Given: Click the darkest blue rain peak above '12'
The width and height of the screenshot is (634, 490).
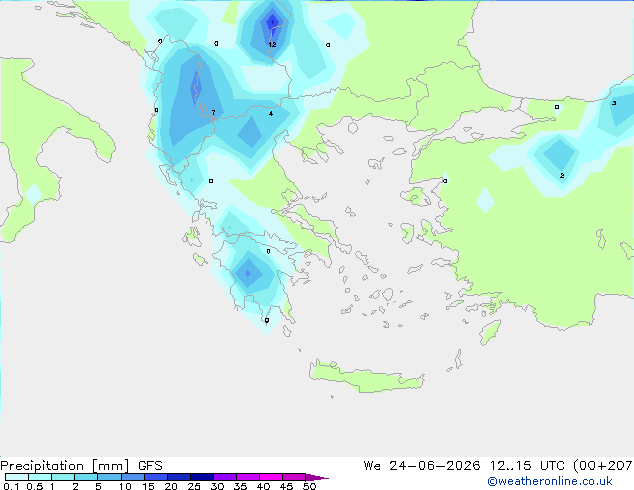Looking at the screenshot, I should tap(272, 21).
